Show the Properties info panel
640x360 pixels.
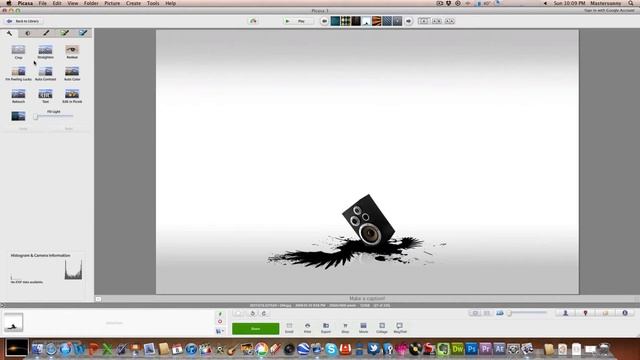(624, 313)
